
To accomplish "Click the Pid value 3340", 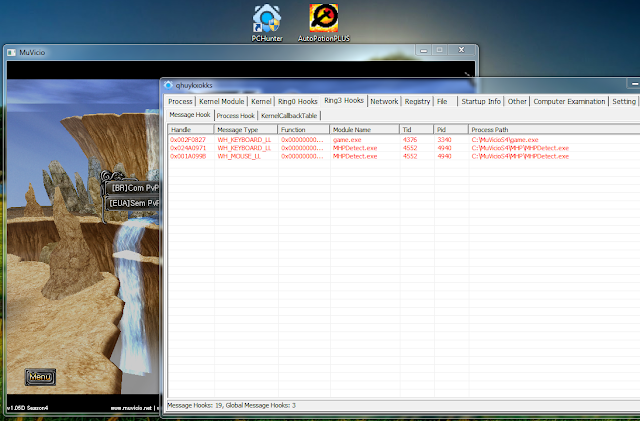I will click(444, 140).
